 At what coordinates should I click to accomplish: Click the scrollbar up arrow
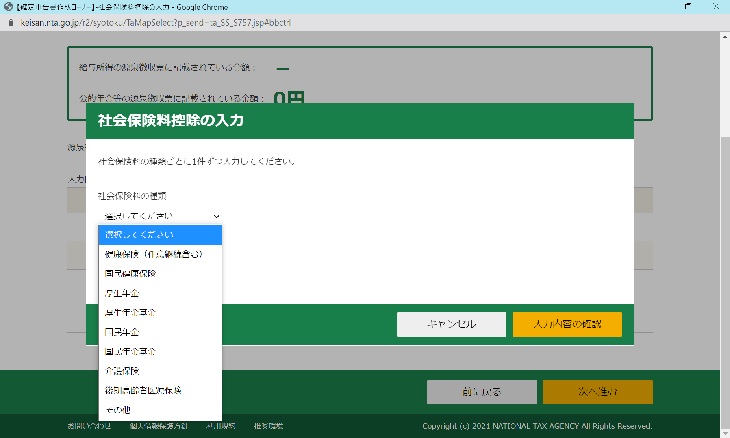(x=725, y=36)
